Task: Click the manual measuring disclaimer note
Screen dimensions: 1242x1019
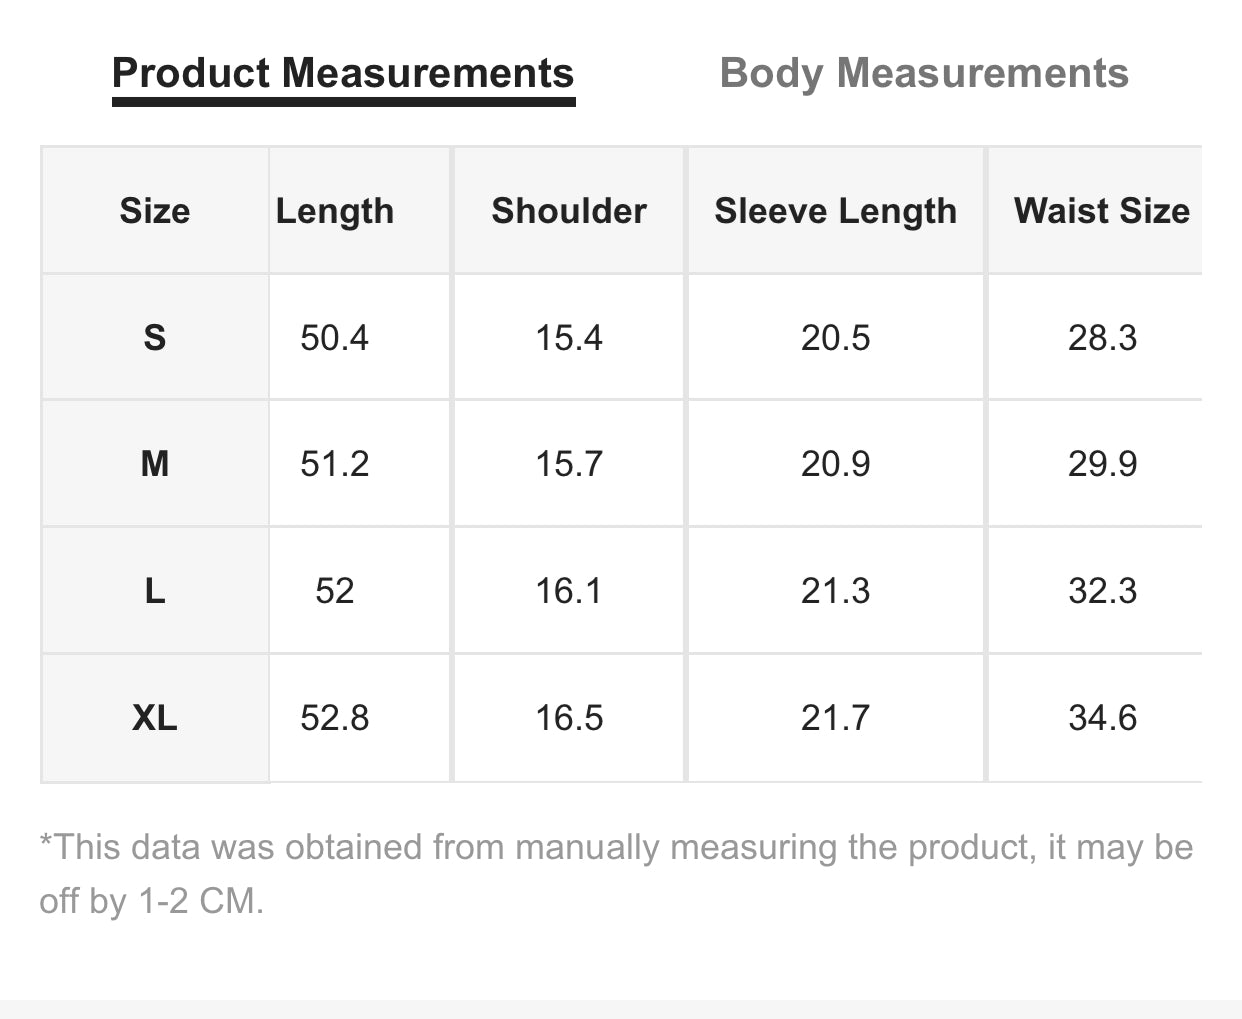Action: 616,874
